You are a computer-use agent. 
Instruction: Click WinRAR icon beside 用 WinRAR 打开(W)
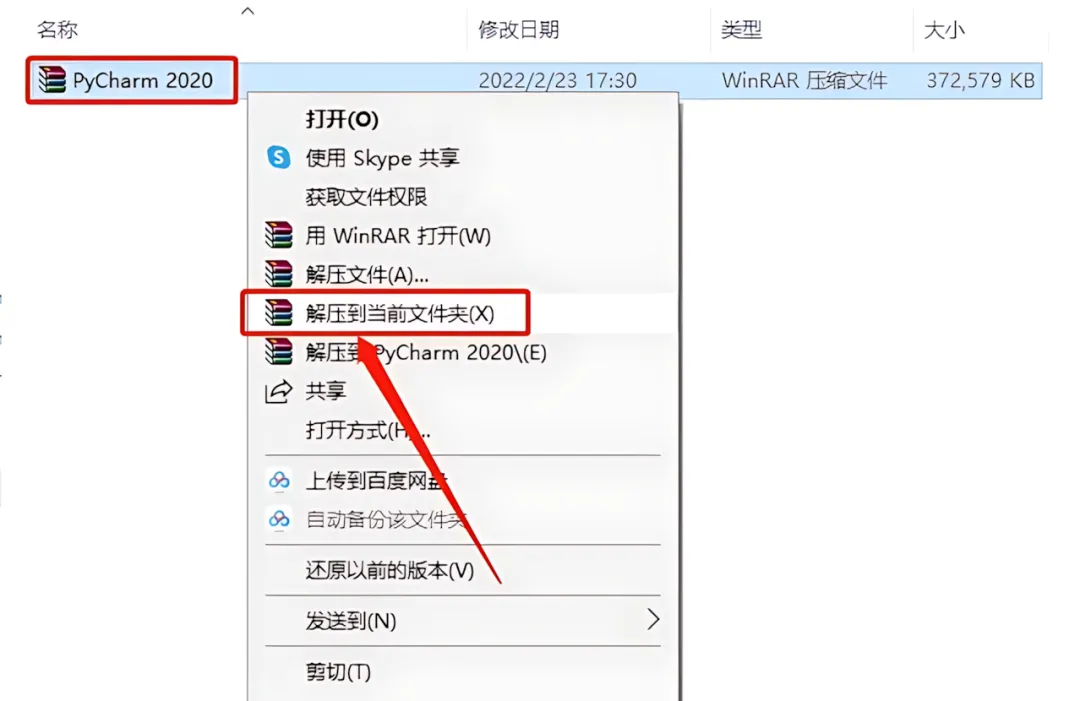coord(278,236)
